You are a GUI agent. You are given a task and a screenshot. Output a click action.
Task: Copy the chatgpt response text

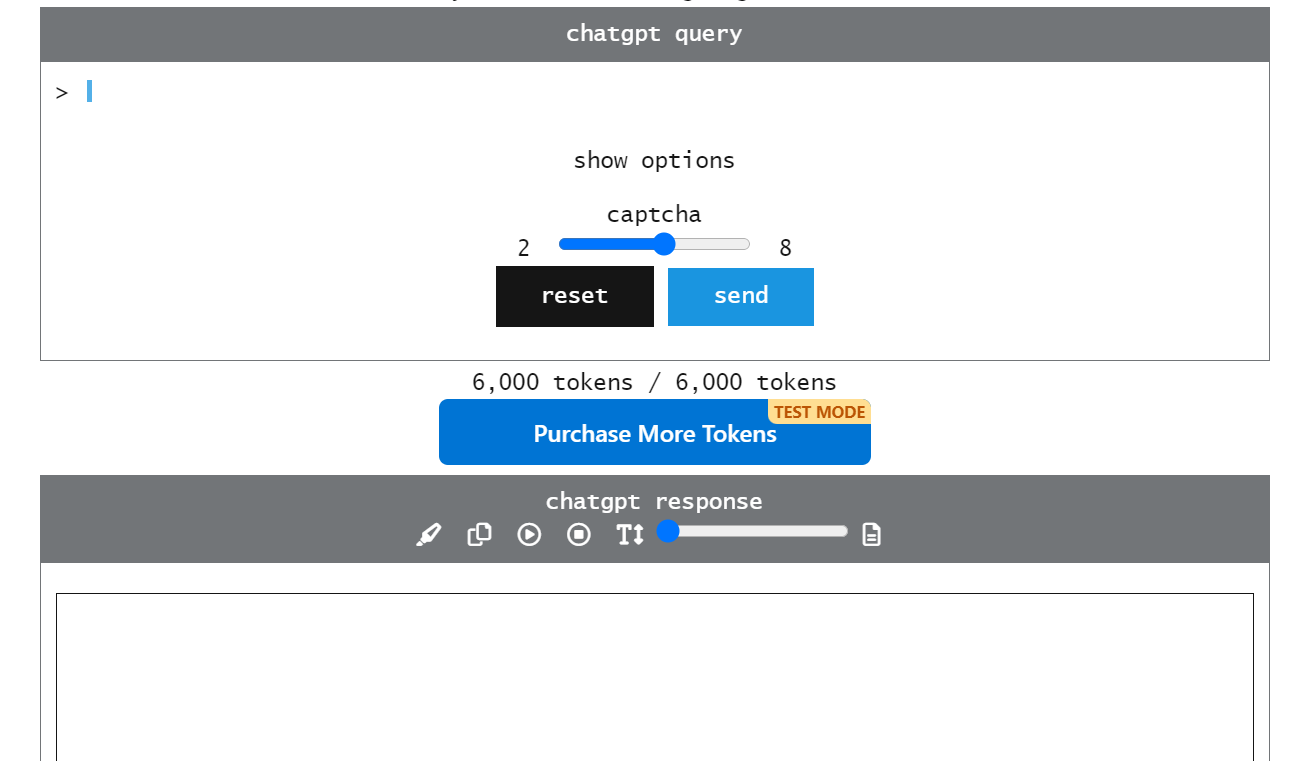point(479,534)
